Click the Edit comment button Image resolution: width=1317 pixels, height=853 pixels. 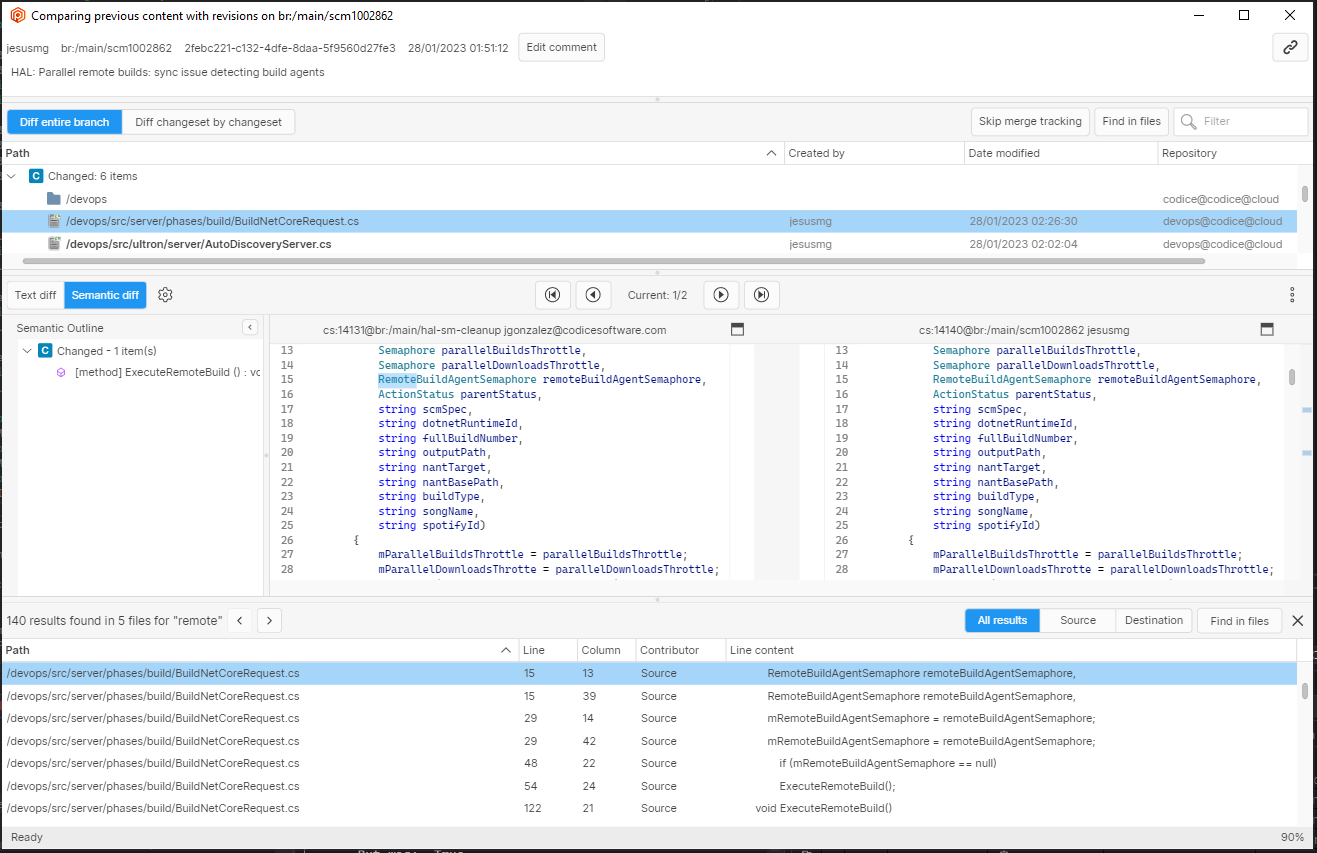pos(561,47)
